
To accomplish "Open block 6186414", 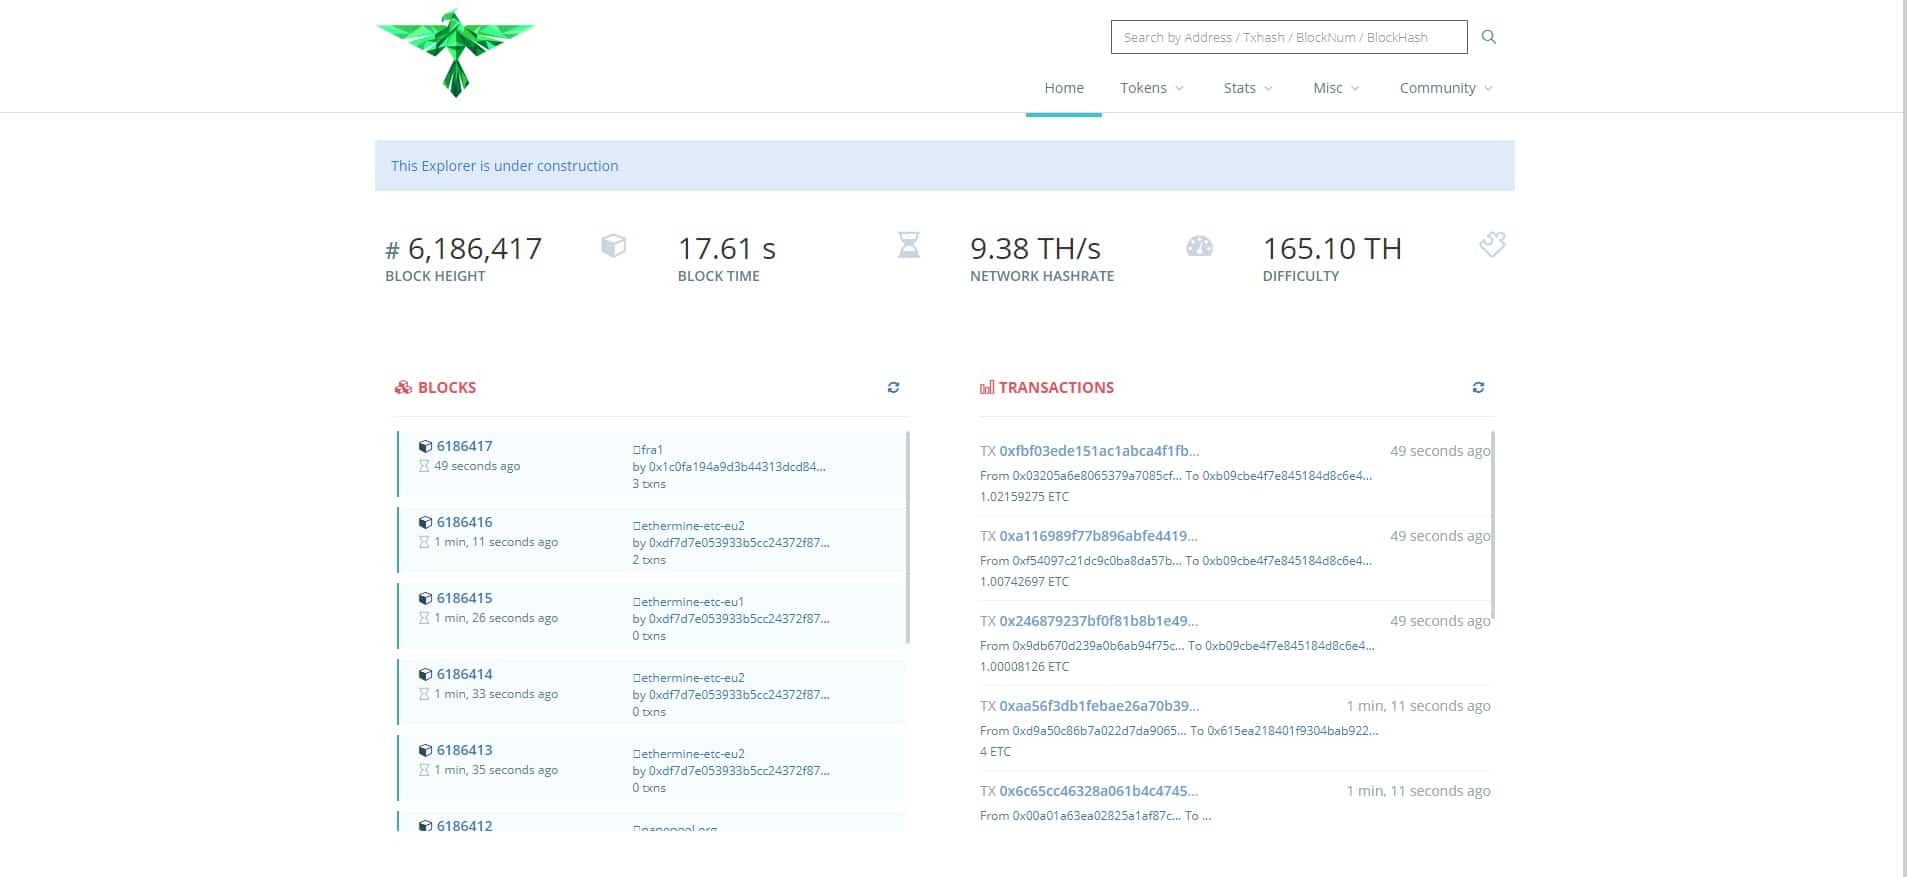I will [x=464, y=674].
